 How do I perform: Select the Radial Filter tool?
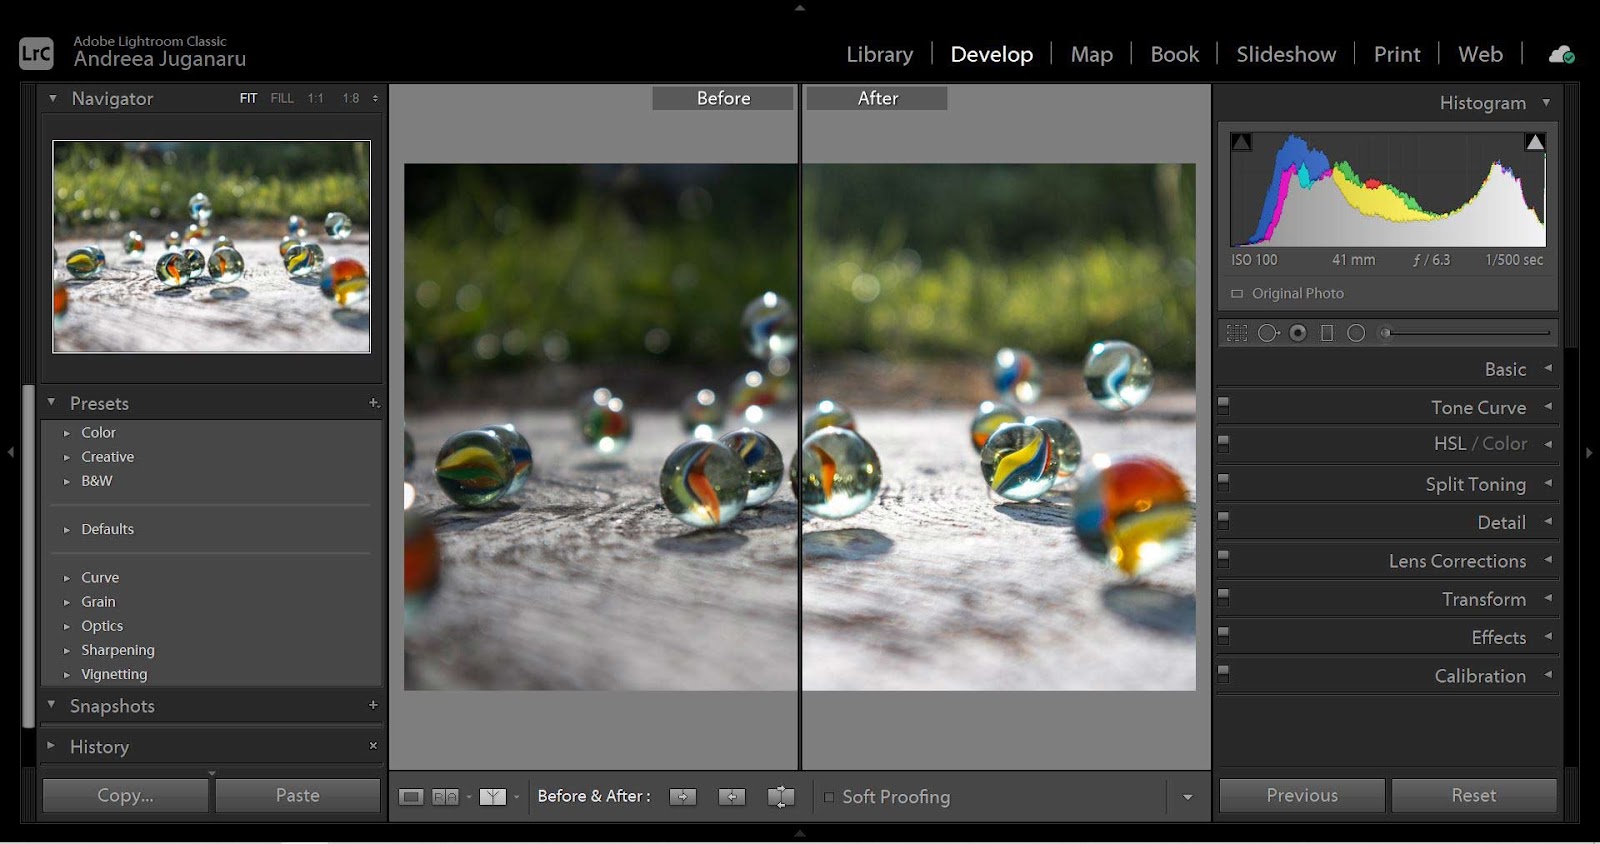1356,333
